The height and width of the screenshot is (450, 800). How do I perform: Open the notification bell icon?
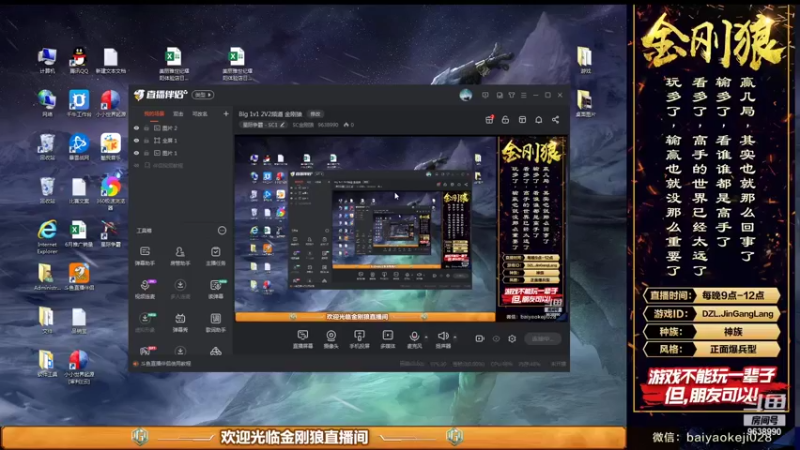coord(539,119)
